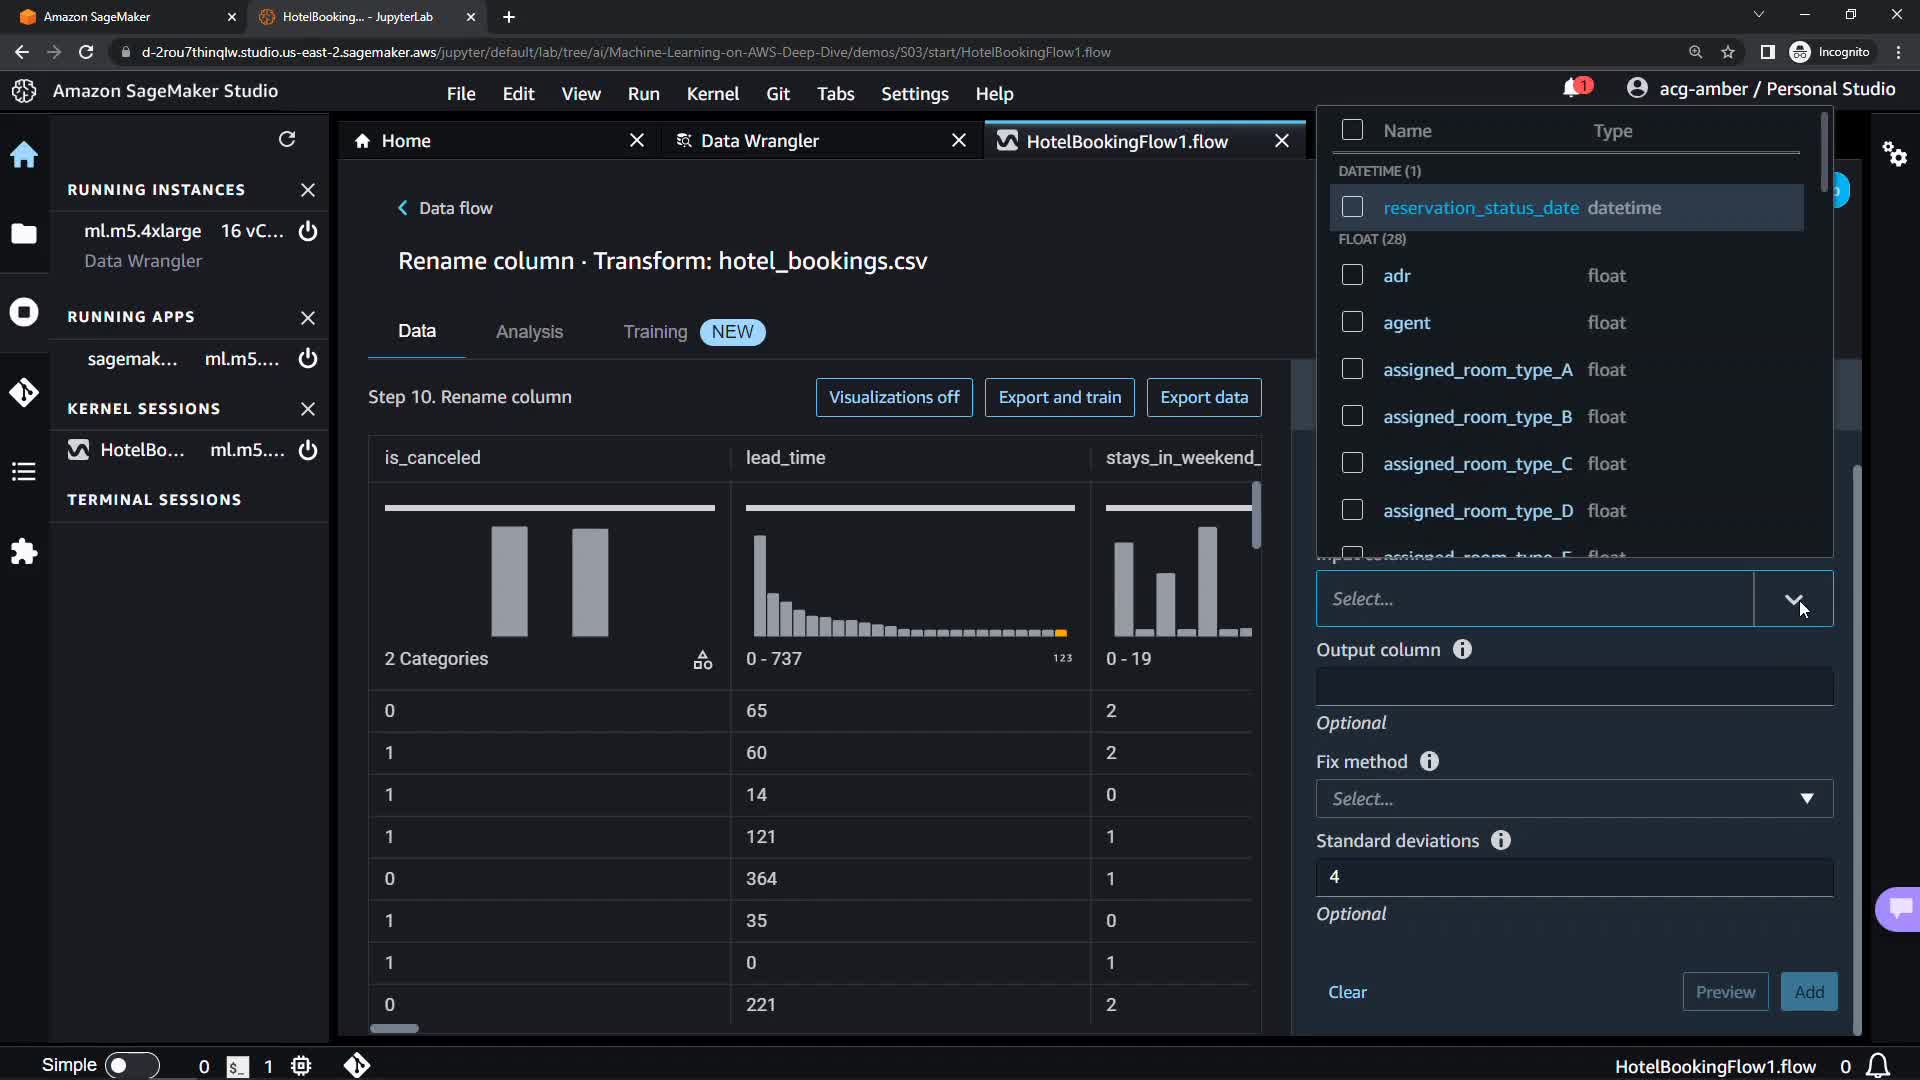The width and height of the screenshot is (1920, 1080).
Task: Open the File Browser folder icon
Action: (24, 234)
